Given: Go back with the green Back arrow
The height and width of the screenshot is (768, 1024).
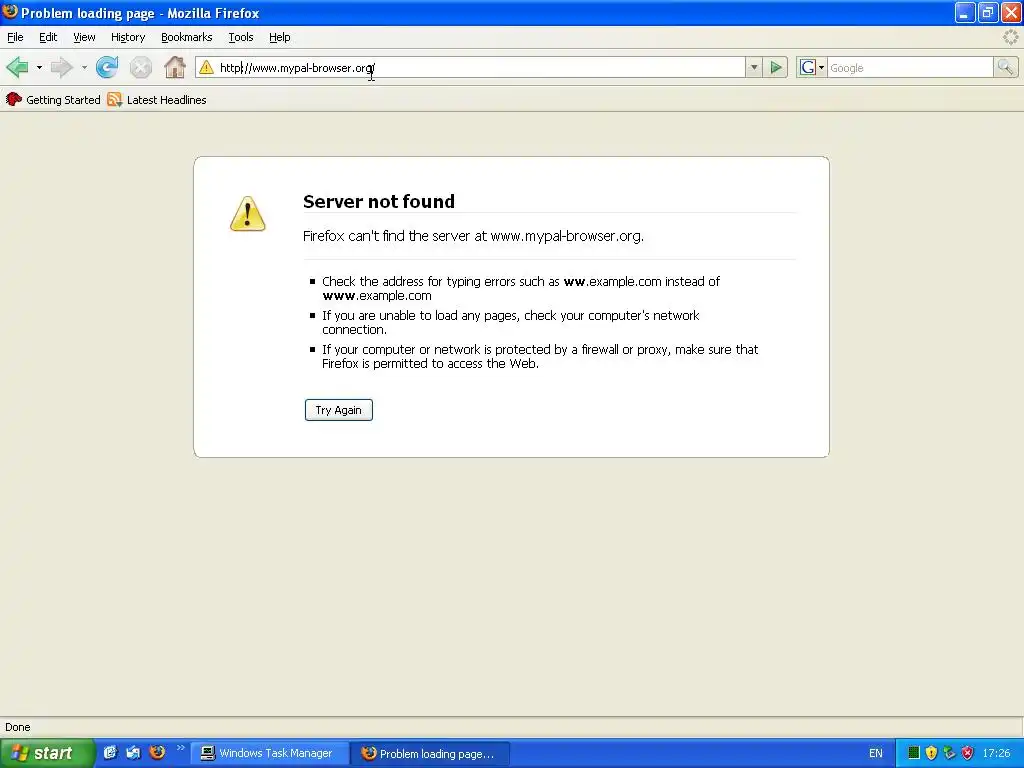Looking at the screenshot, I should point(18,67).
